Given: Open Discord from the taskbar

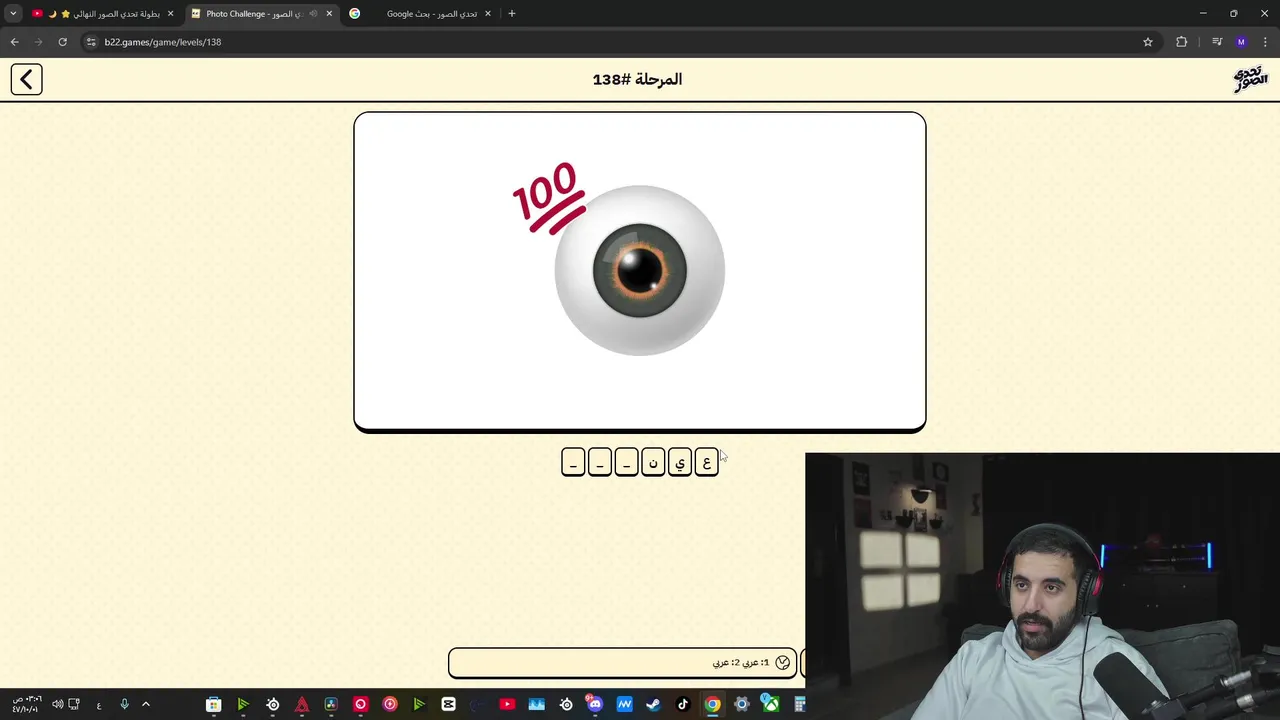Looking at the screenshot, I should (595, 705).
